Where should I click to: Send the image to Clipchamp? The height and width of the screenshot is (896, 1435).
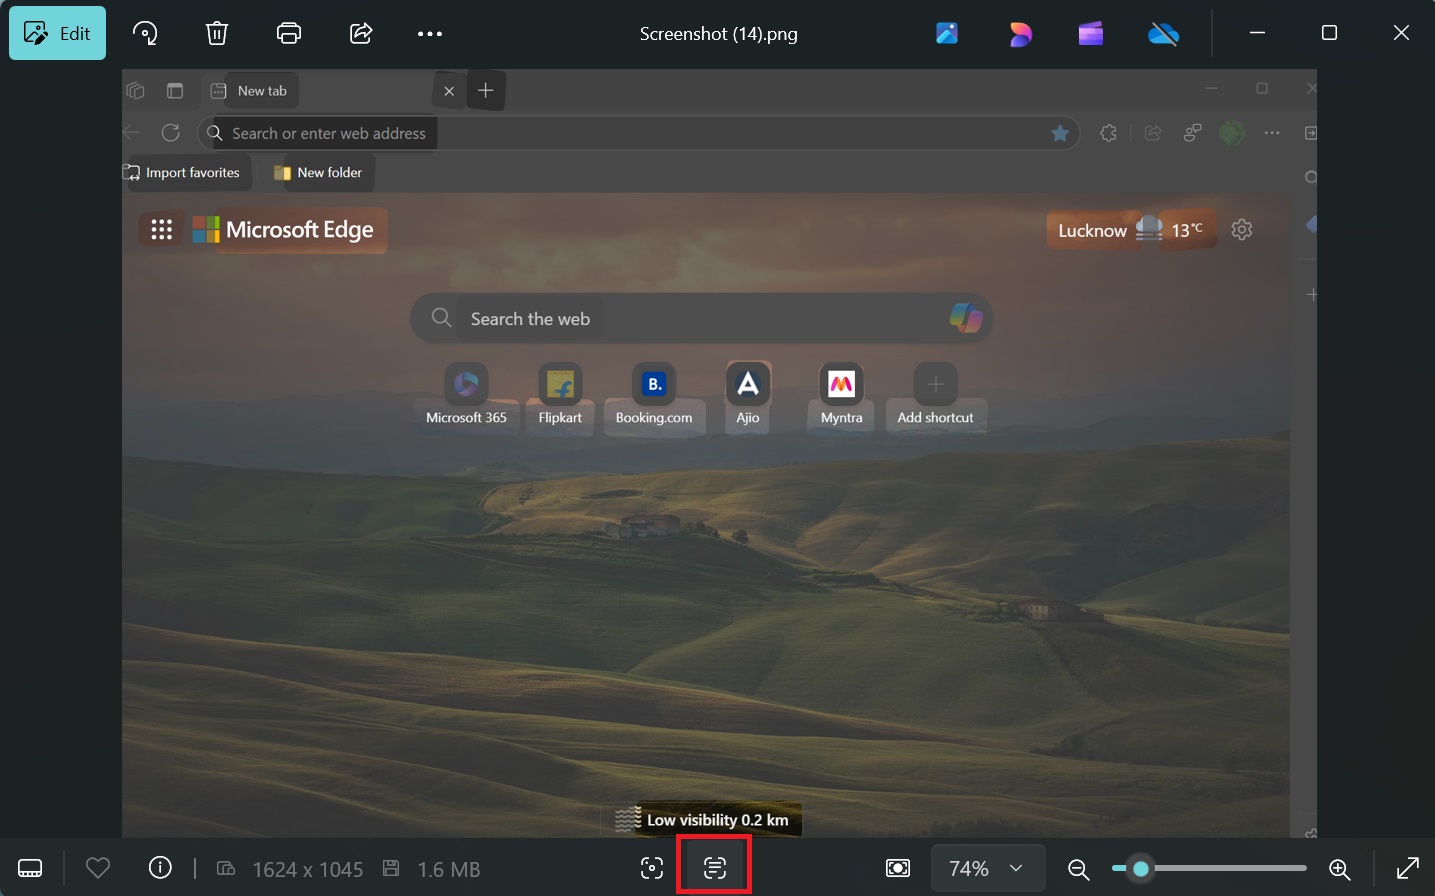click(x=1090, y=33)
